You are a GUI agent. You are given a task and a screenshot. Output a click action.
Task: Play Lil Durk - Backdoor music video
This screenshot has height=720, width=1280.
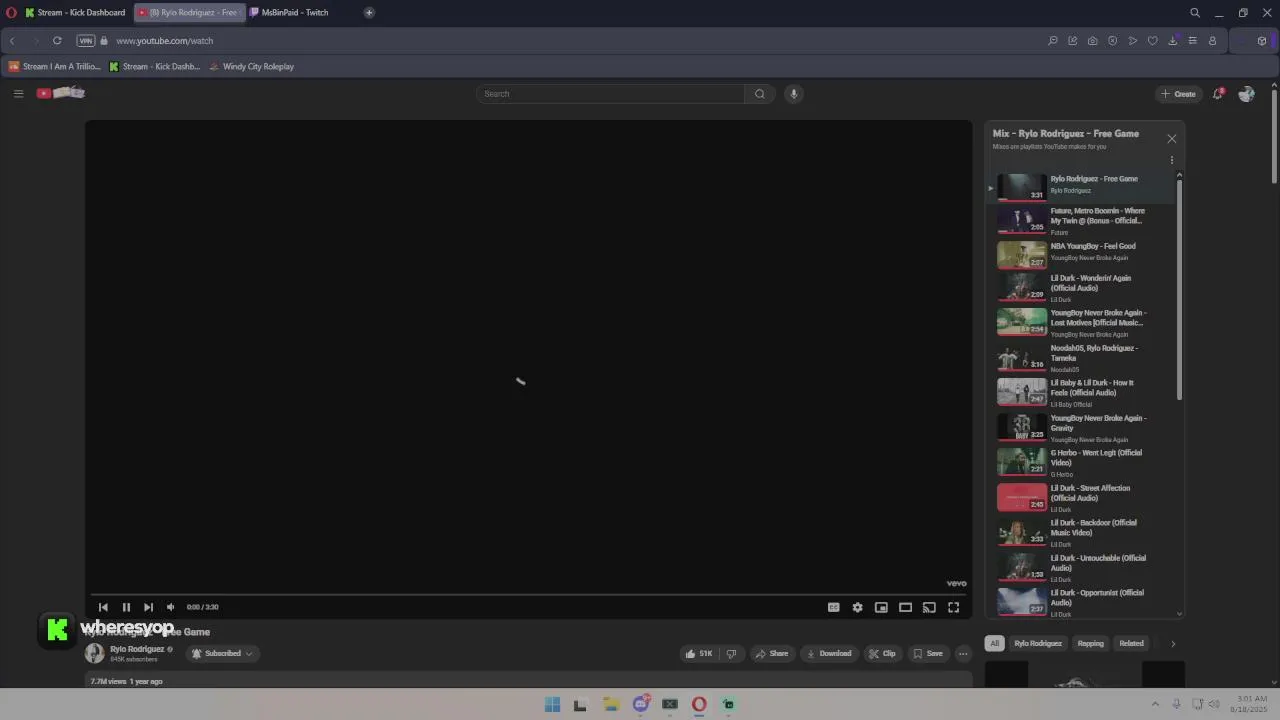click(x=1080, y=533)
